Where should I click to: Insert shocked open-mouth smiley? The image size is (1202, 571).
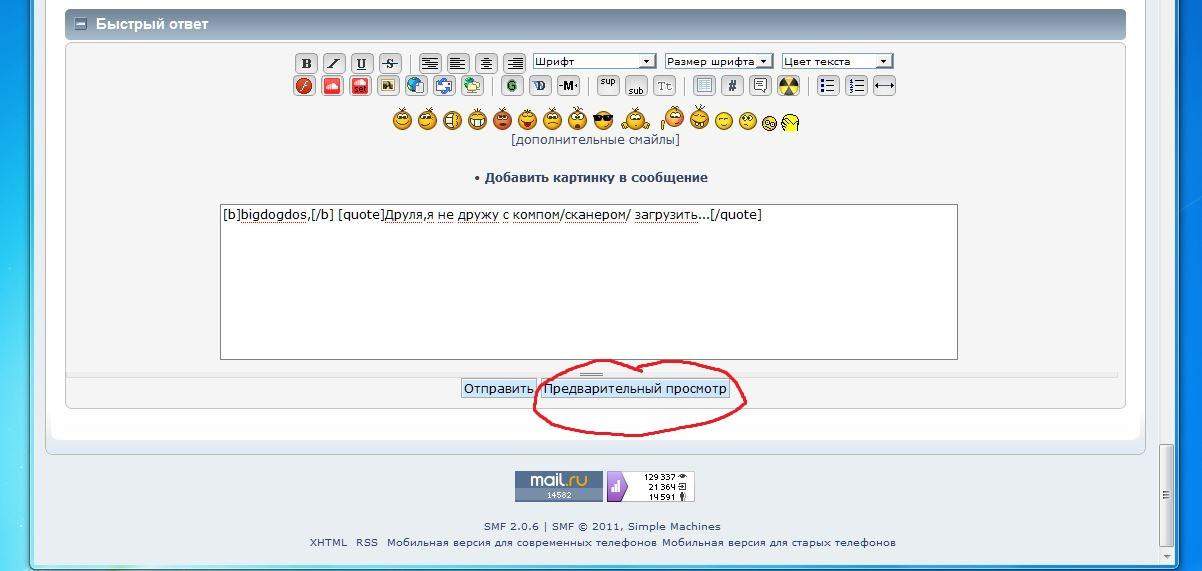577,120
